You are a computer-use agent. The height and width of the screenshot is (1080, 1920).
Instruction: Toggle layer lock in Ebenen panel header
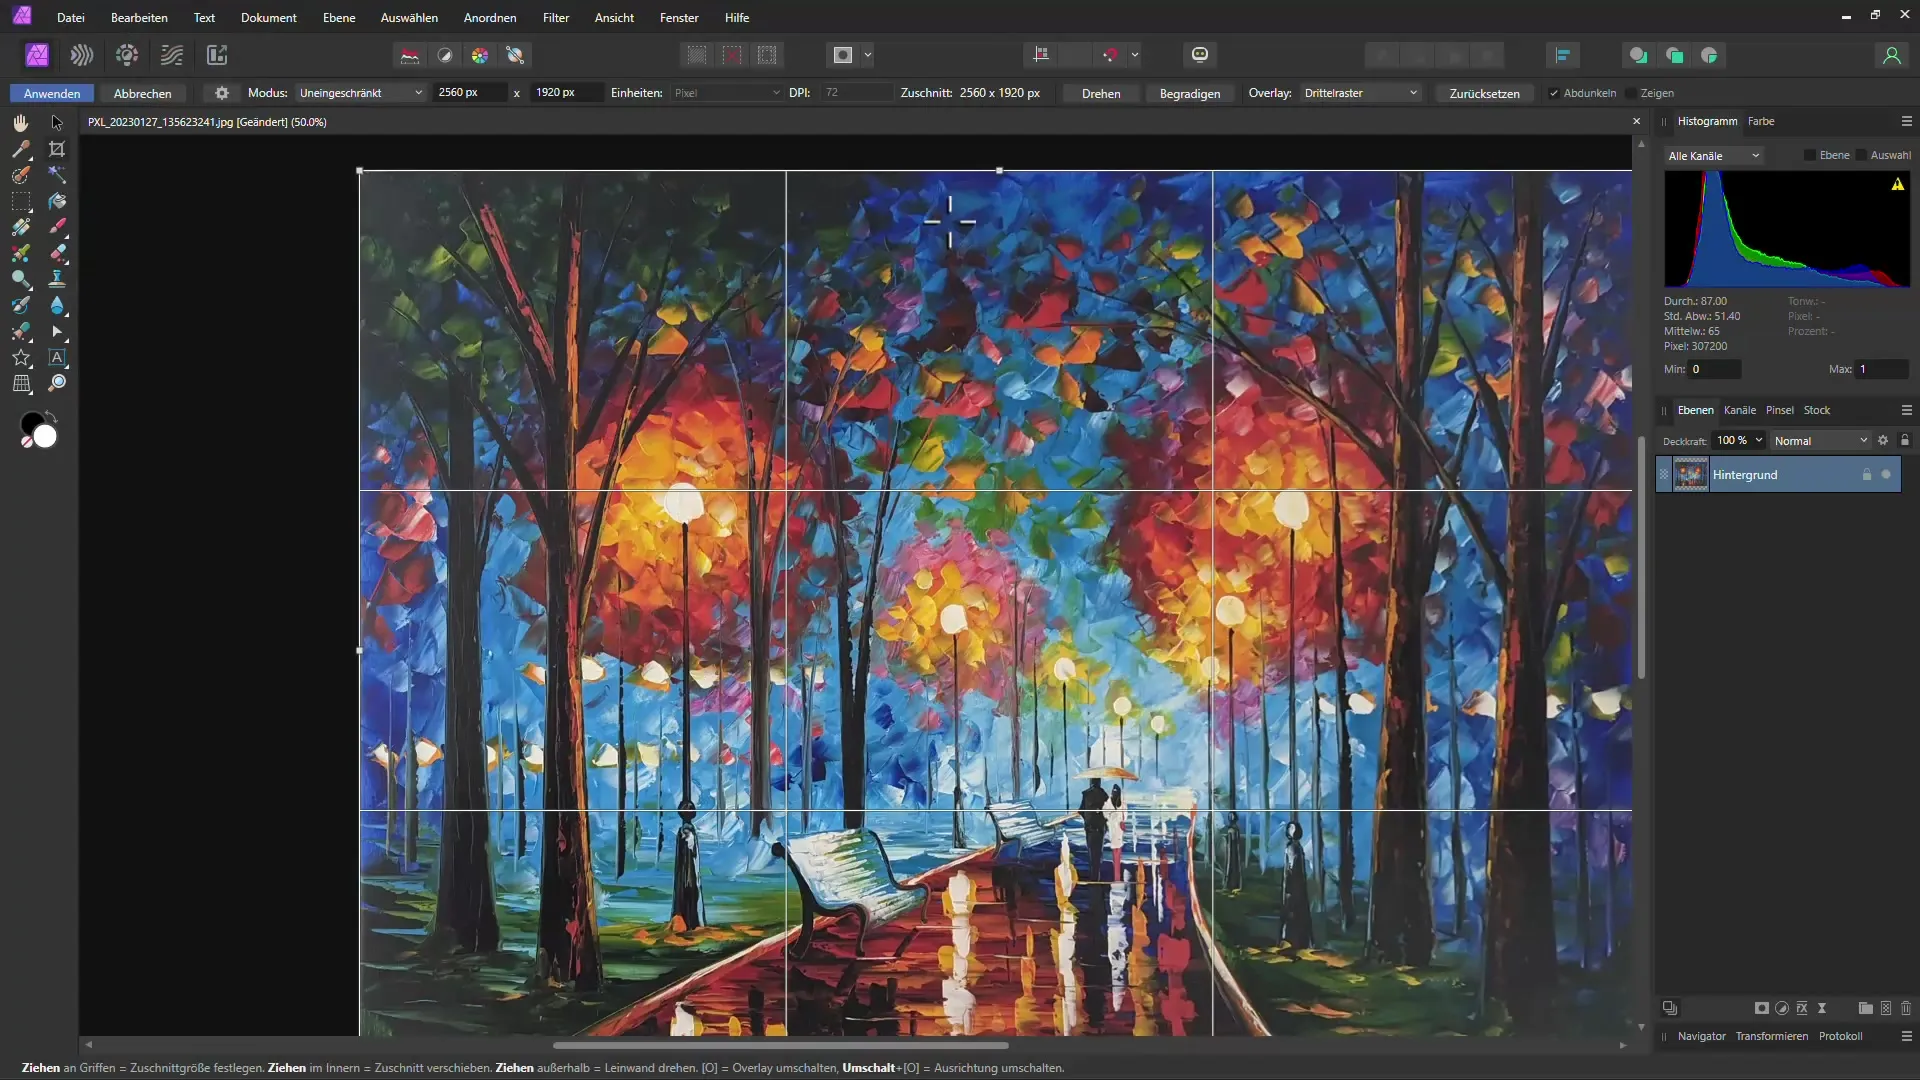click(1905, 441)
